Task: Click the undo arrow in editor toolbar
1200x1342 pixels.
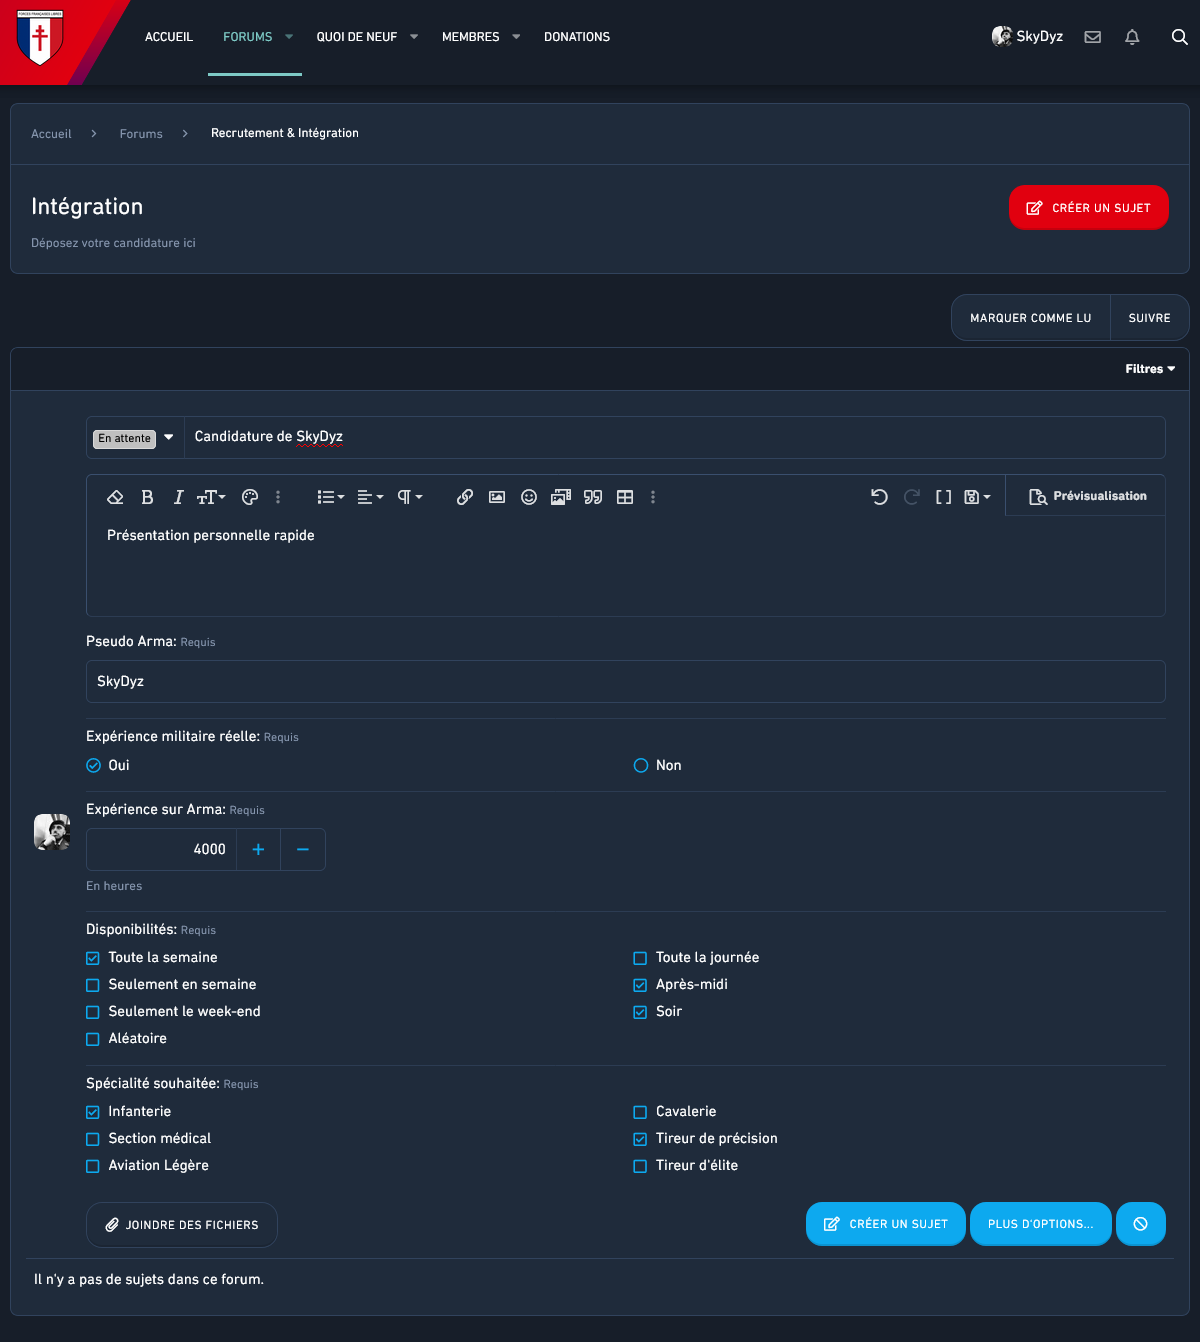Action: click(879, 497)
